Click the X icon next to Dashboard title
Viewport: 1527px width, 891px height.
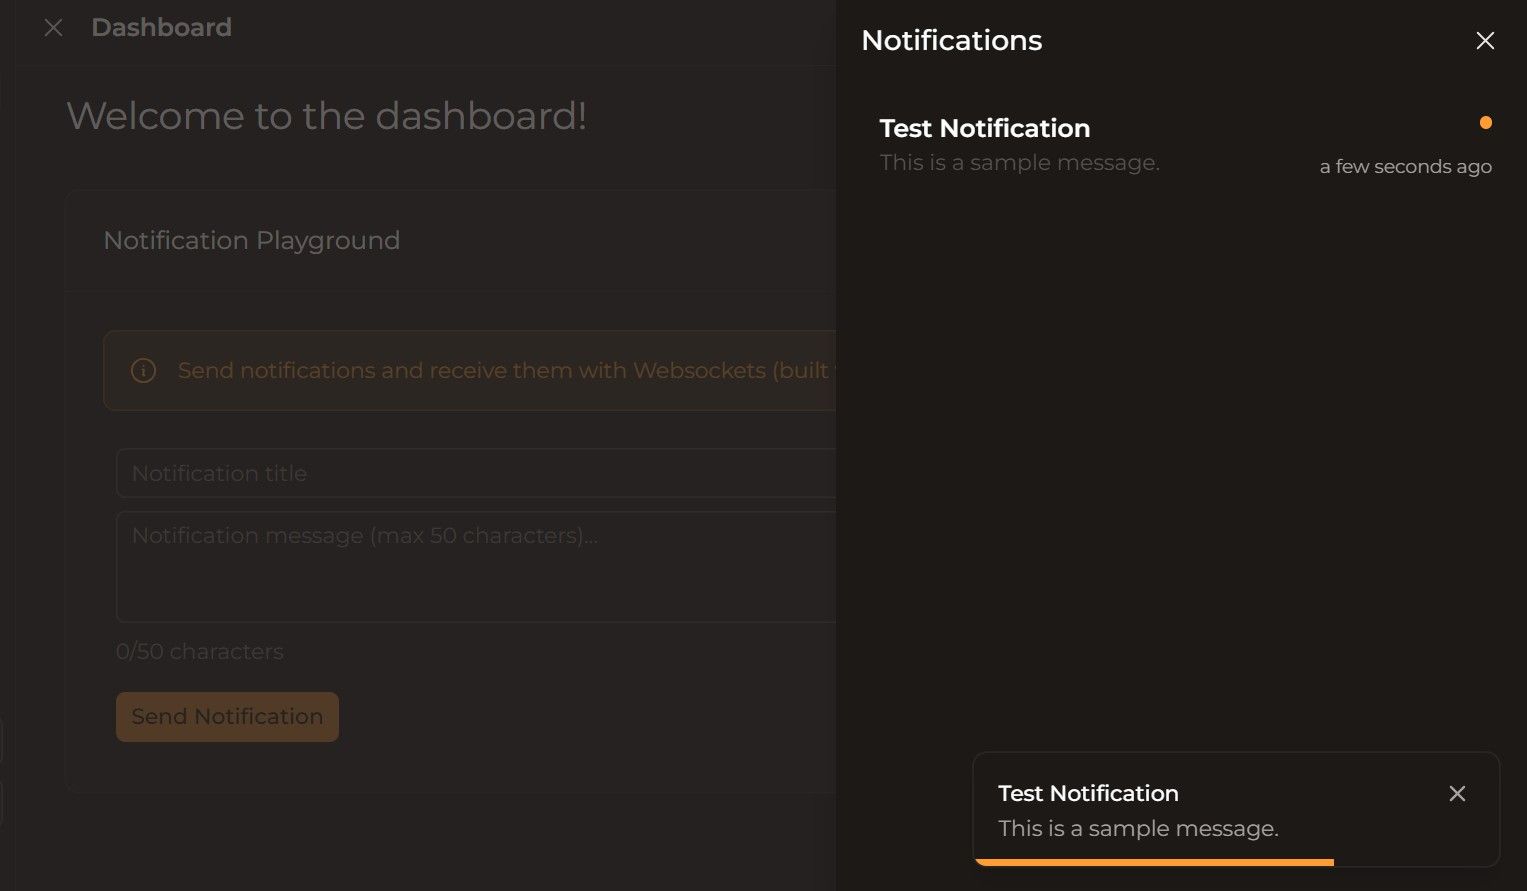click(x=53, y=27)
